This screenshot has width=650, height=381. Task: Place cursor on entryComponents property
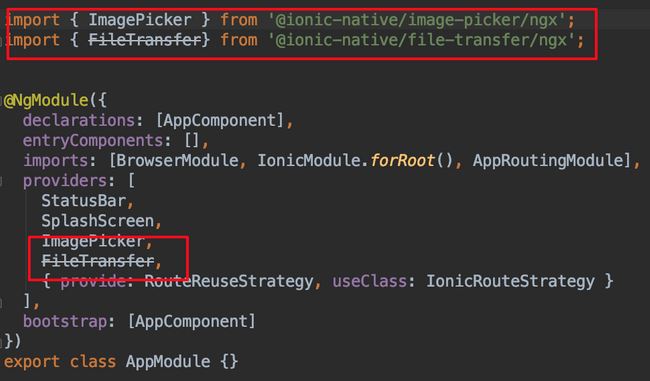point(93,141)
